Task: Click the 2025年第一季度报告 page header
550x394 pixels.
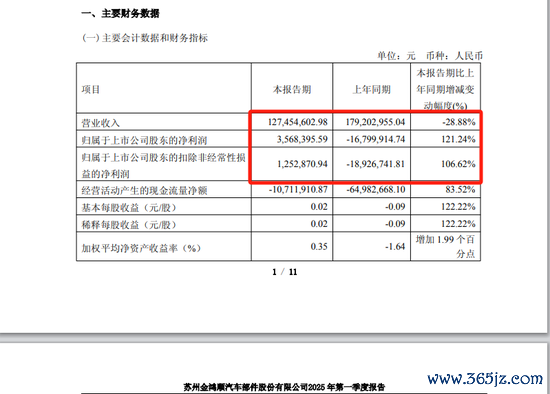Action: 284,387
